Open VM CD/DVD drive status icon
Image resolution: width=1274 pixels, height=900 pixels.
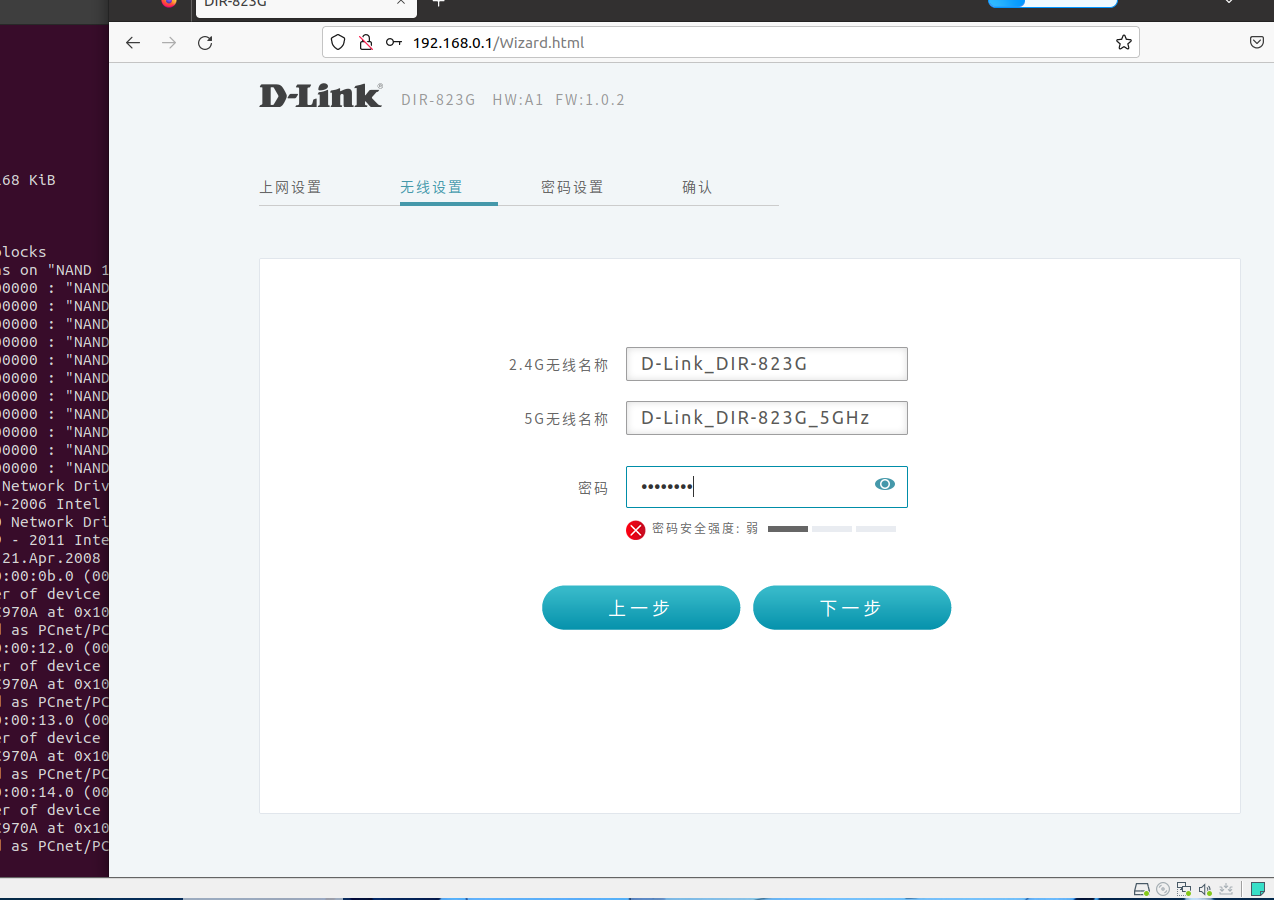point(1163,889)
